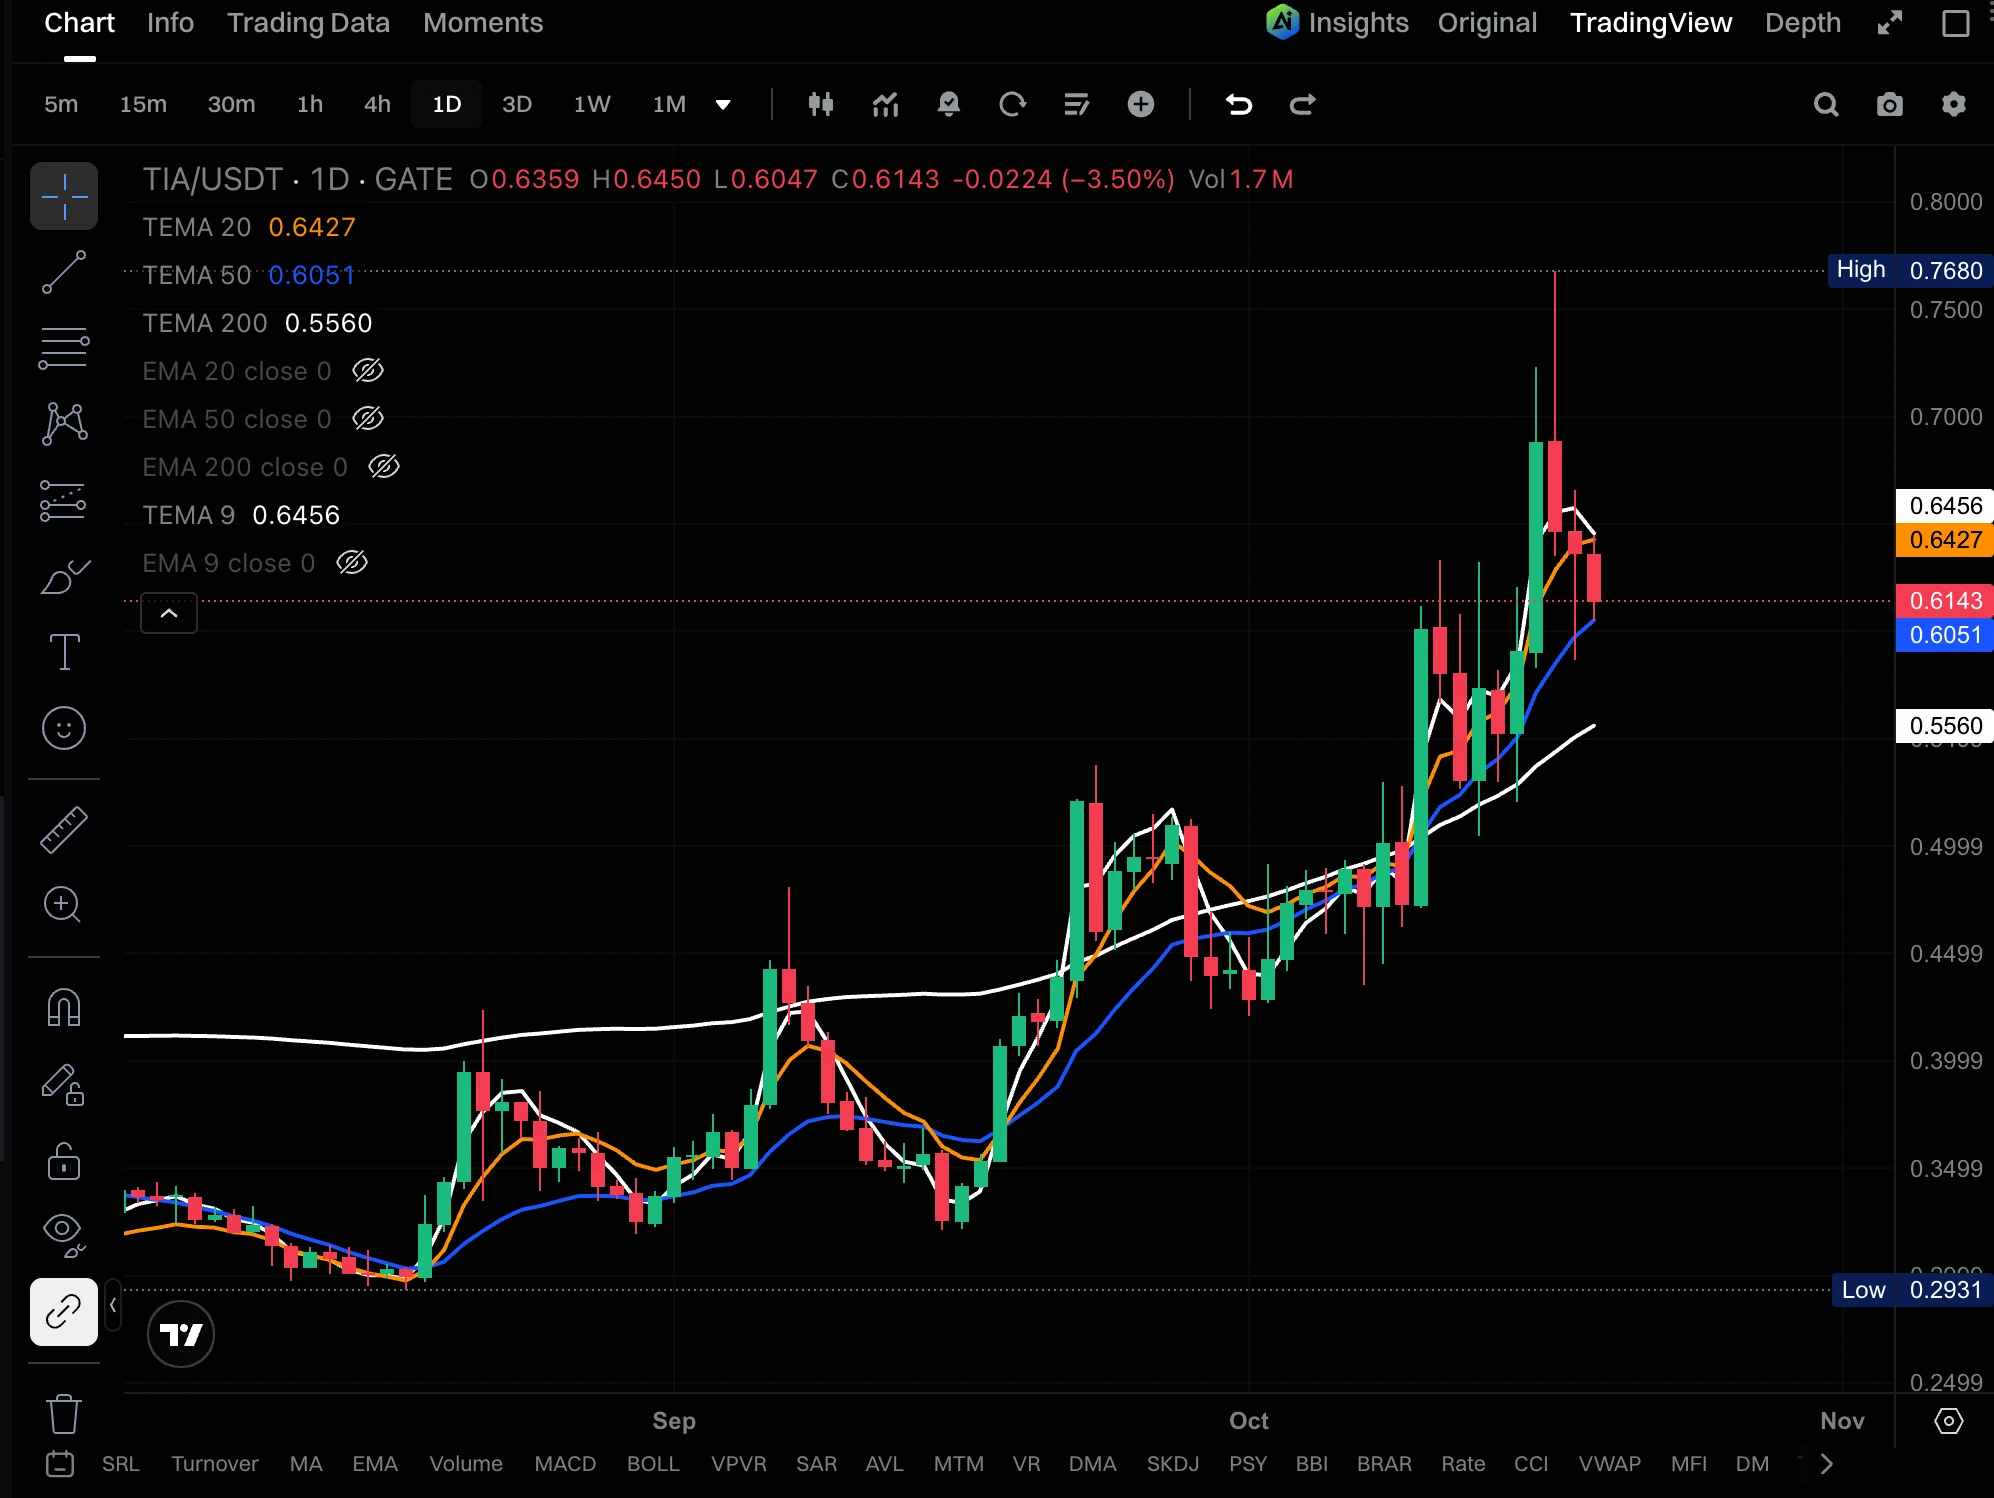Open chart settings gear
This screenshot has height=1498, width=1994.
1954,104
